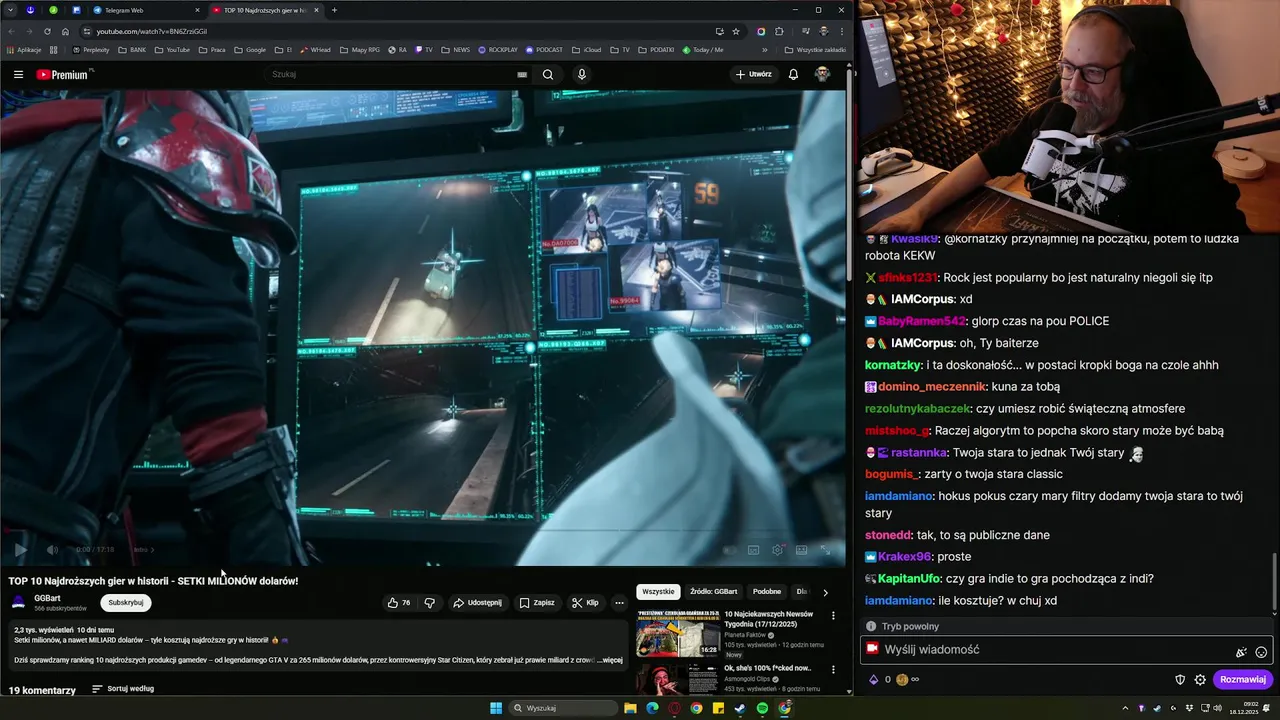This screenshot has height=720, width=1280.
Task: Enter fullscreen in the video player
Action: coord(825,550)
